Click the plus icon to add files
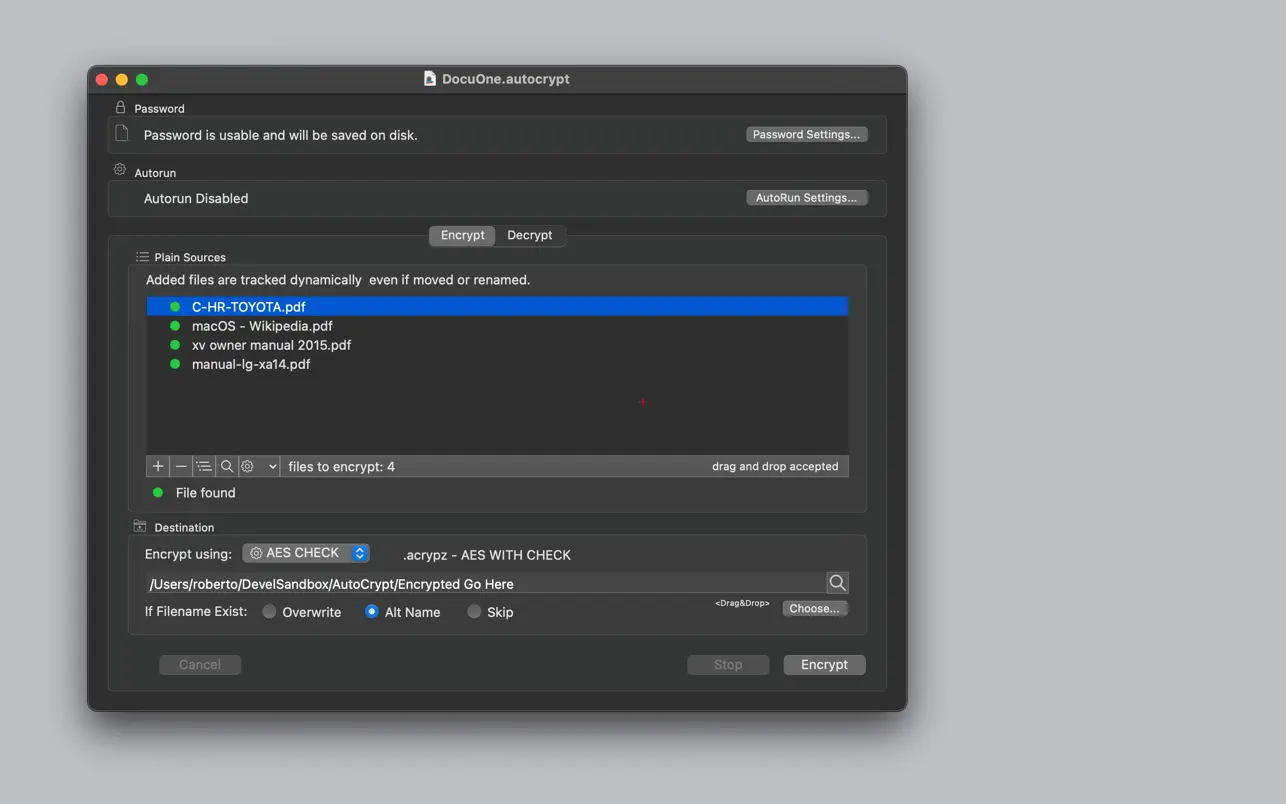 [x=158, y=466]
